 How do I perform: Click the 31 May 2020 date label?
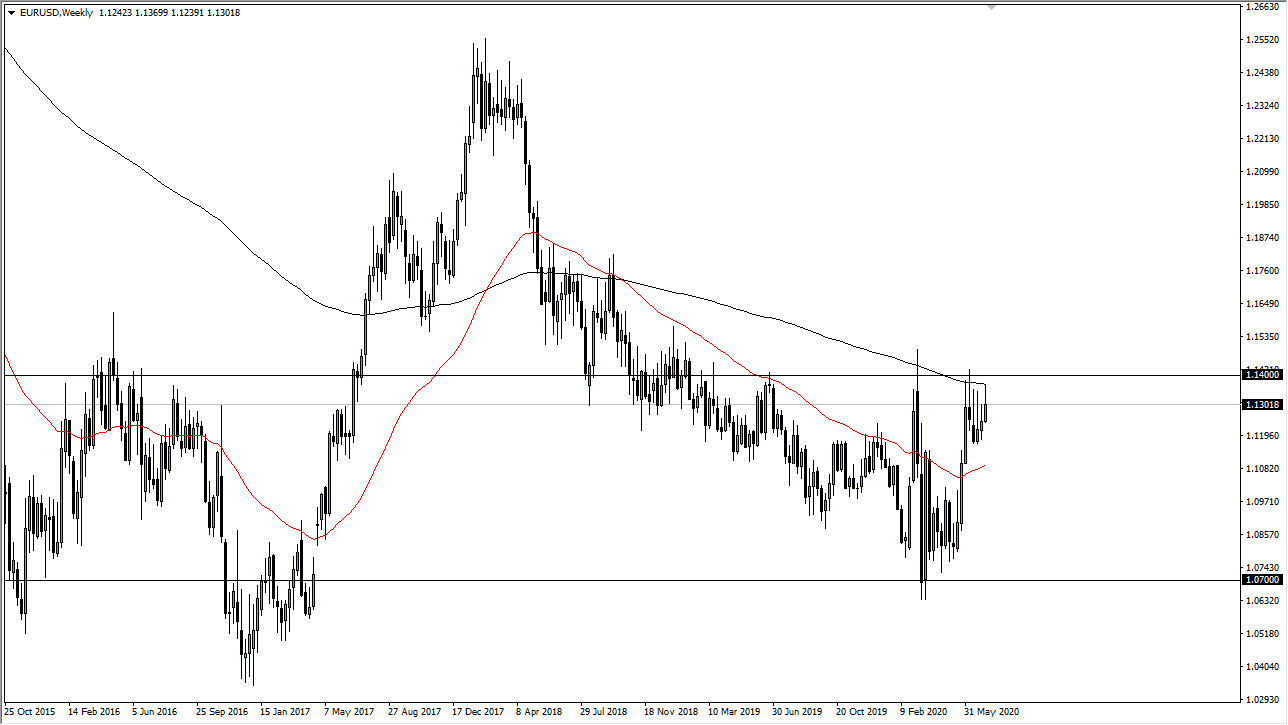[993, 712]
